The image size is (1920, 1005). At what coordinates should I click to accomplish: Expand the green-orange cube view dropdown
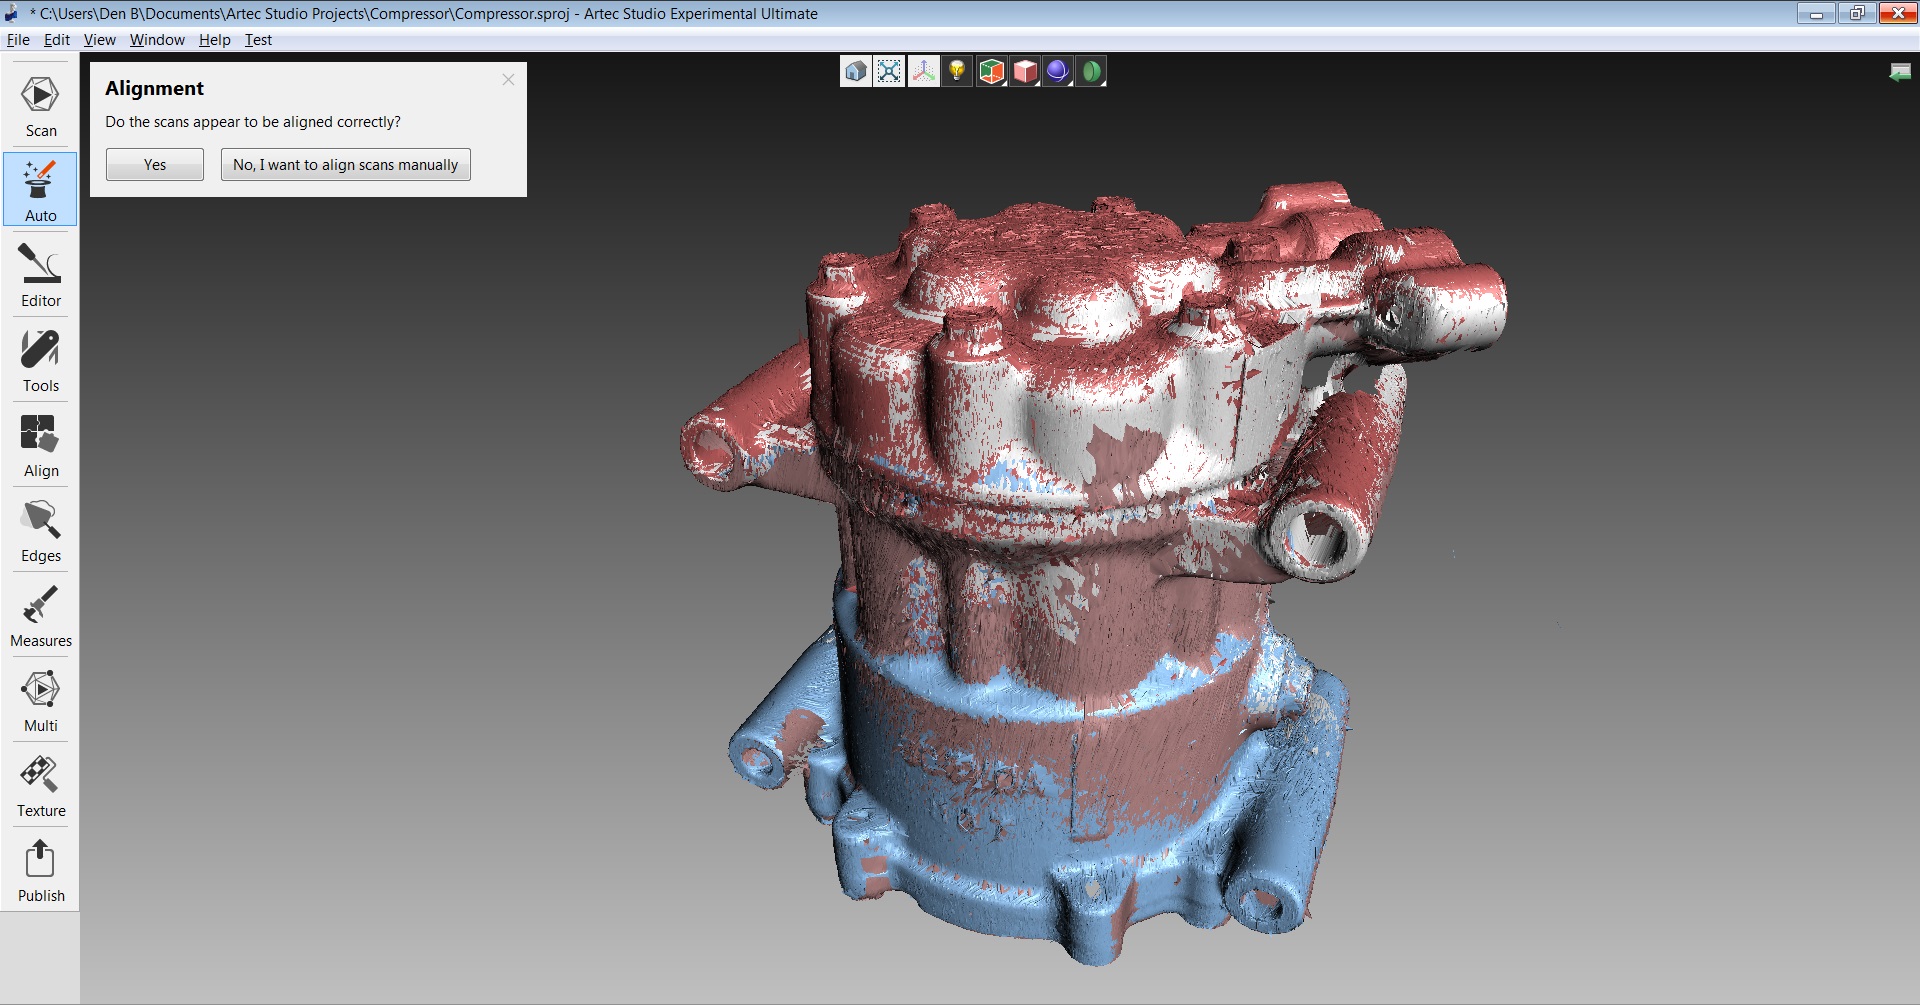click(991, 71)
